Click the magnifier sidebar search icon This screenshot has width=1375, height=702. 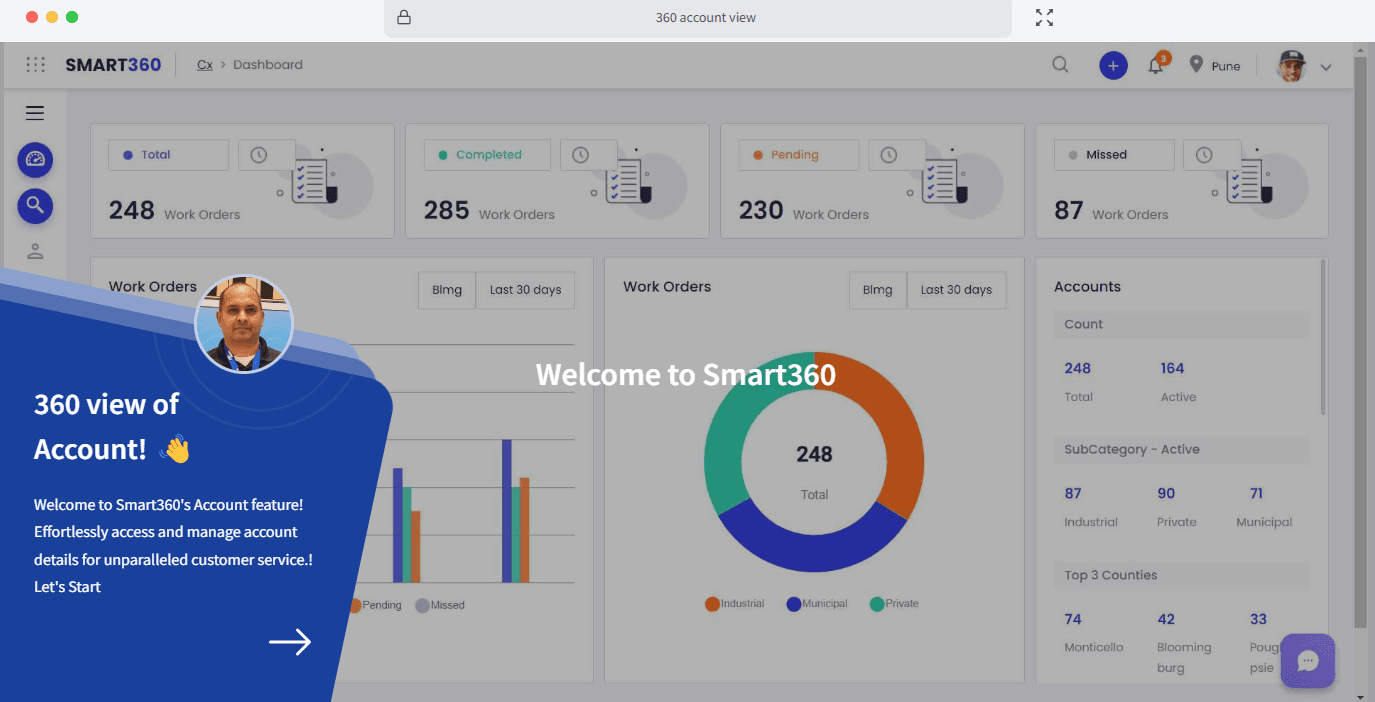tap(35, 205)
